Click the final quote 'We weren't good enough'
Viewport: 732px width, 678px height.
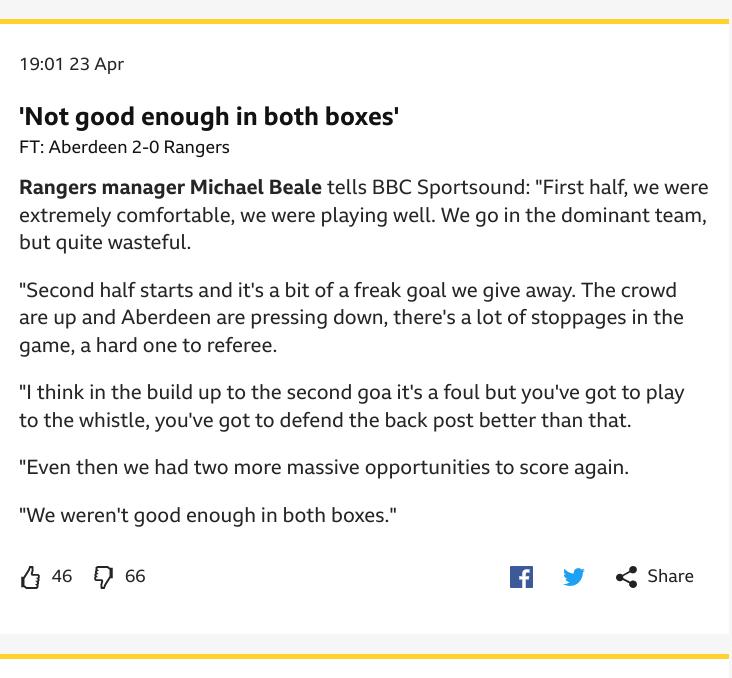pos(208,516)
